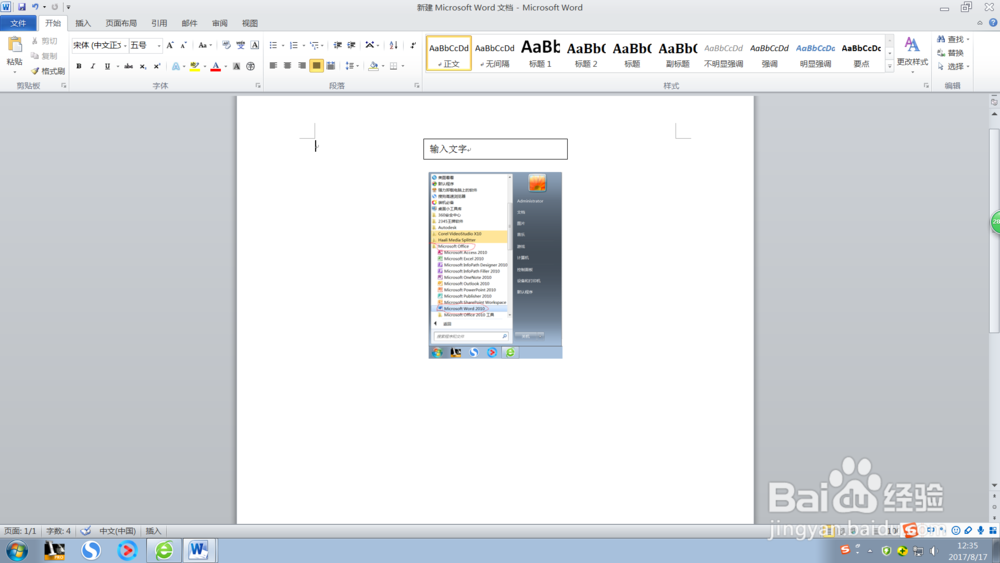The width and height of the screenshot is (1000, 563).
Task: Open the Font dialog launcher
Action: tap(258, 85)
